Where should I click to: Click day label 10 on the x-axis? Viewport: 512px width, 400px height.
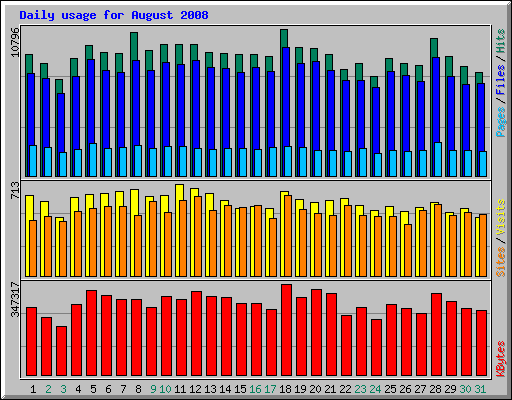(x=165, y=389)
